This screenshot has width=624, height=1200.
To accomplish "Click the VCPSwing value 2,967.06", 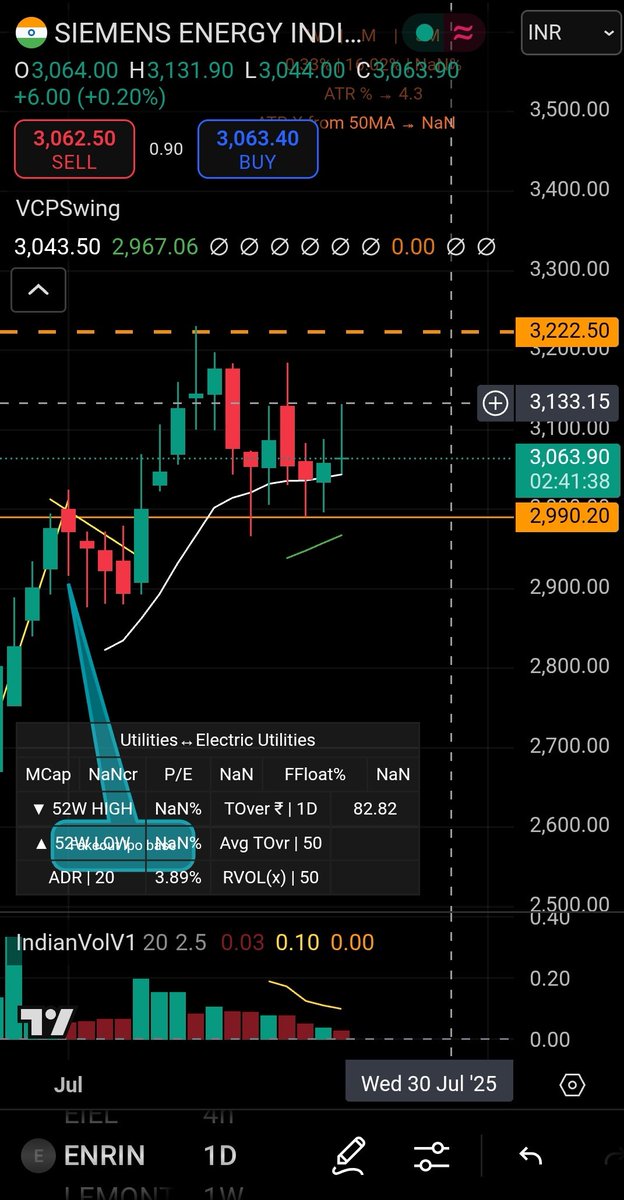I will coord(155,246).
